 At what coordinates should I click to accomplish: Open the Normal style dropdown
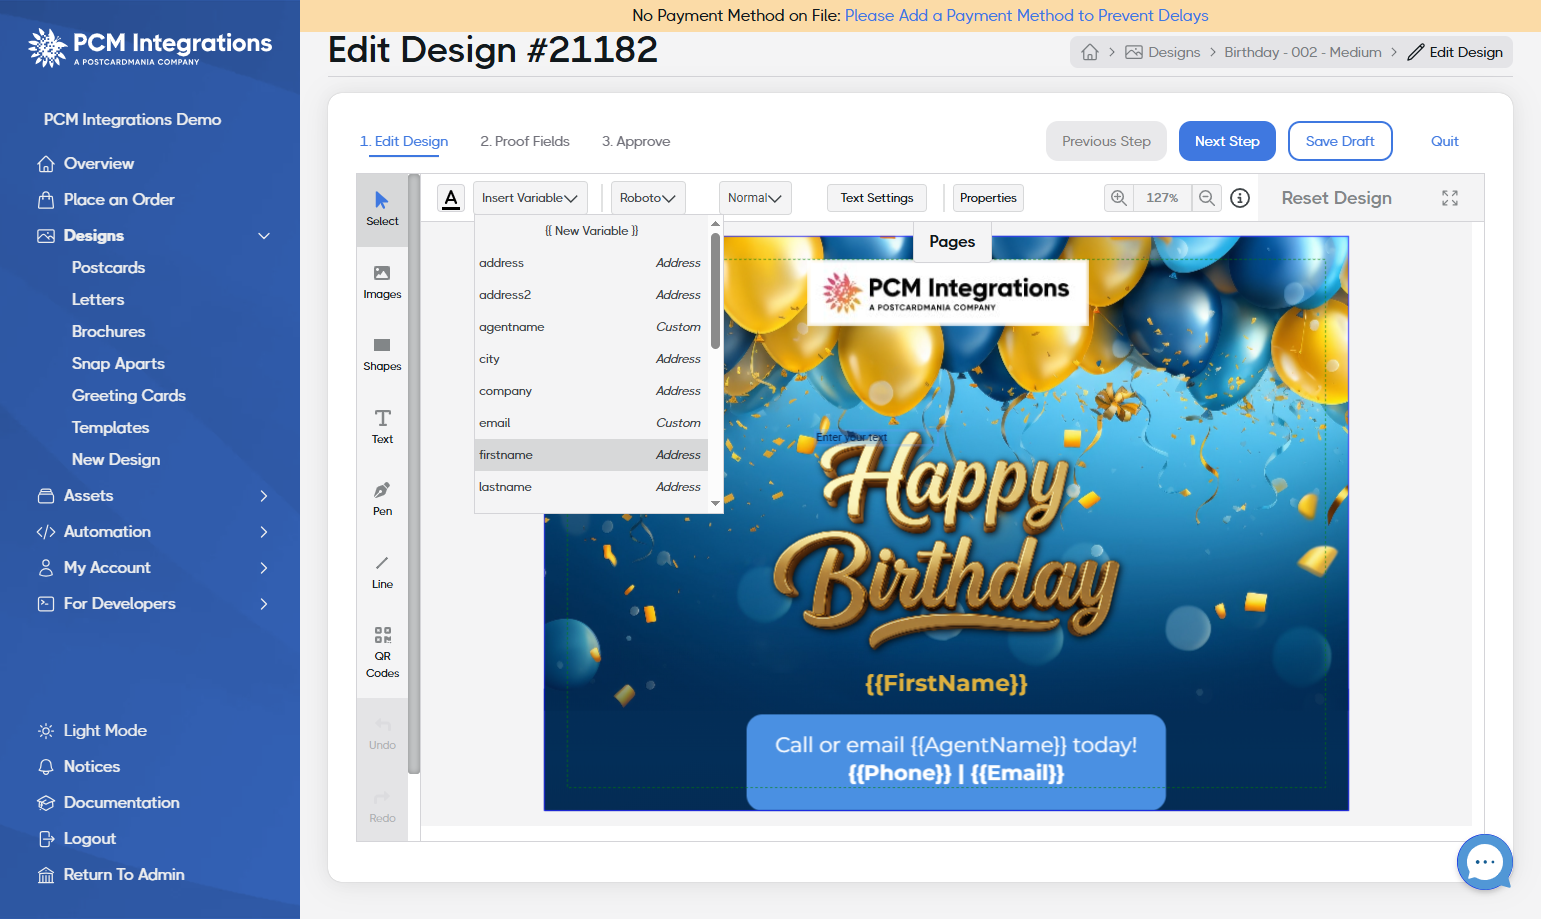pyautogui.click(x=755, y=198)
